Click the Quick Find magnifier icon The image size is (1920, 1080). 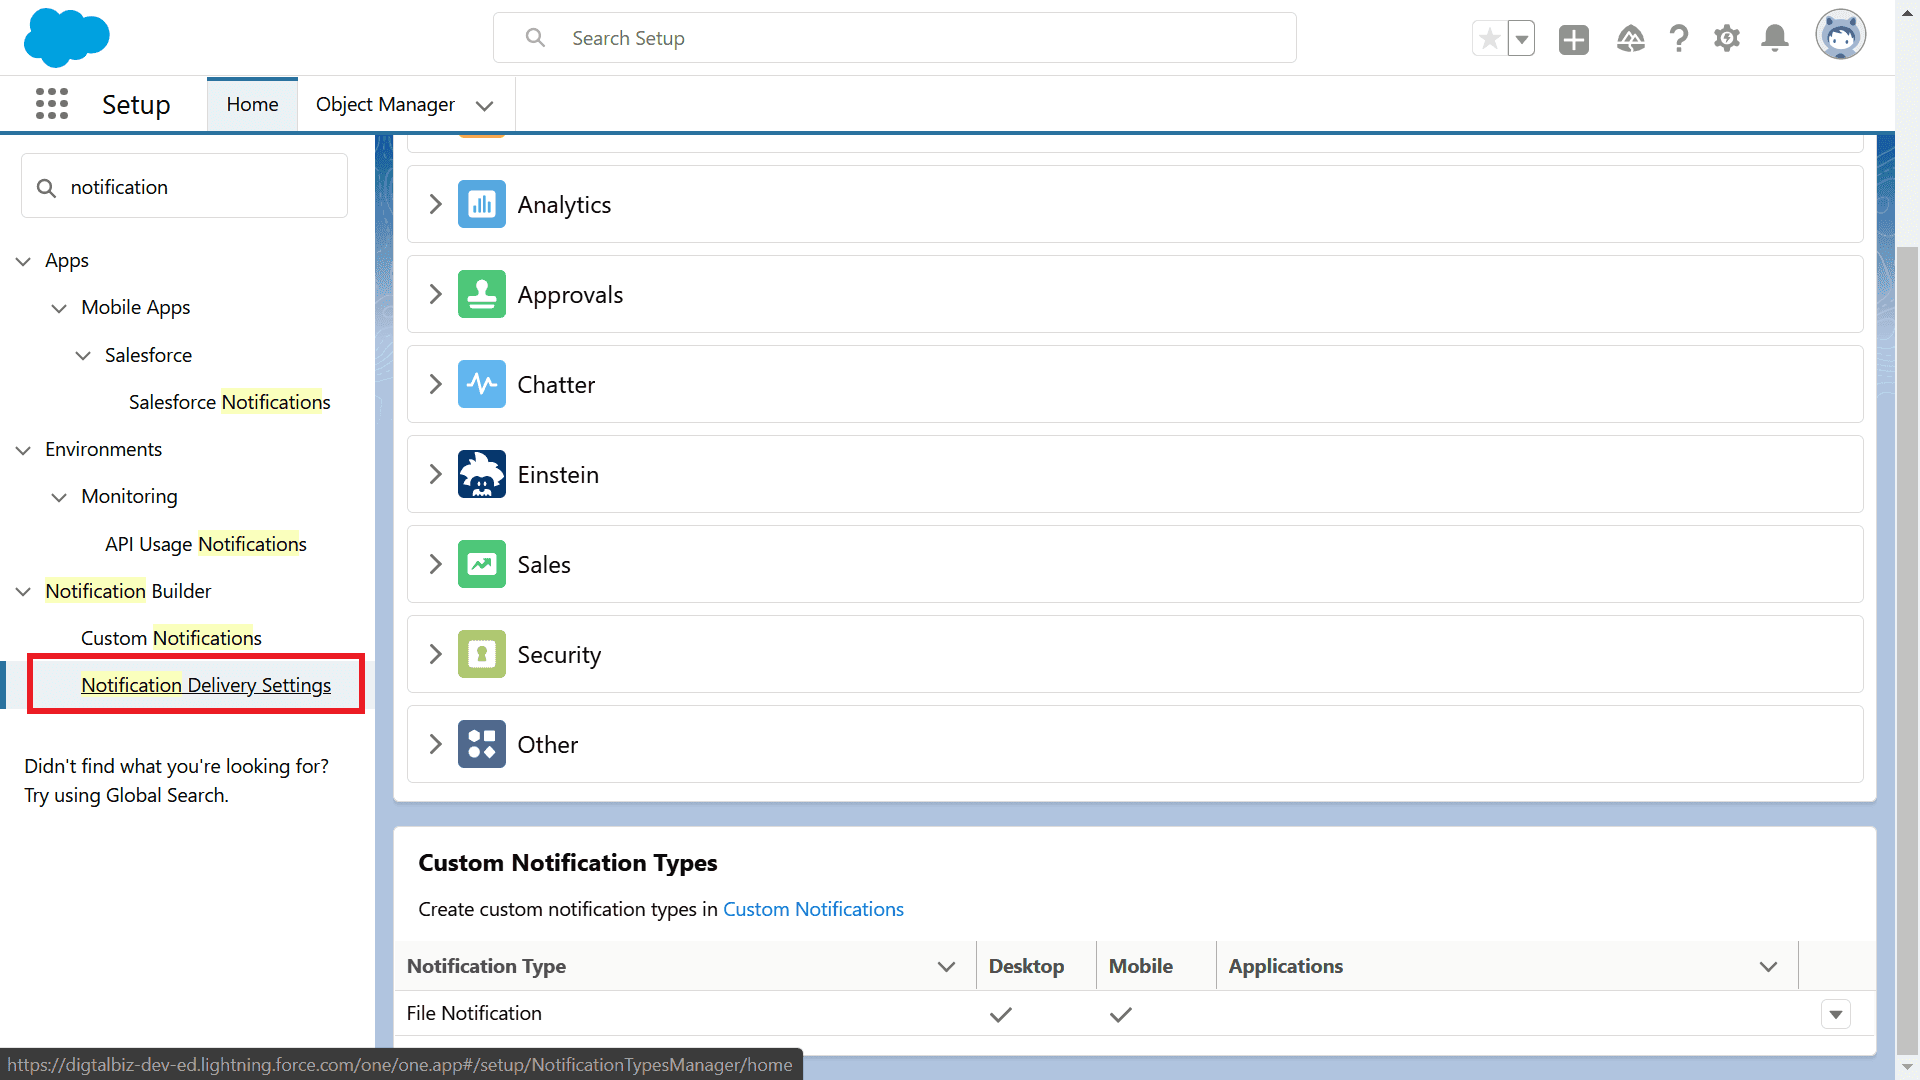(46, 188)
